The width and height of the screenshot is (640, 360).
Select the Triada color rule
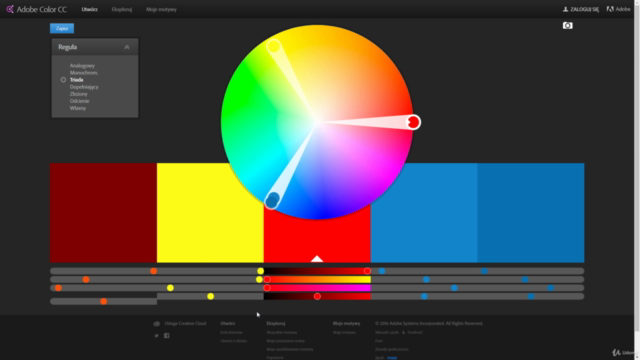[x=76, y=80]
